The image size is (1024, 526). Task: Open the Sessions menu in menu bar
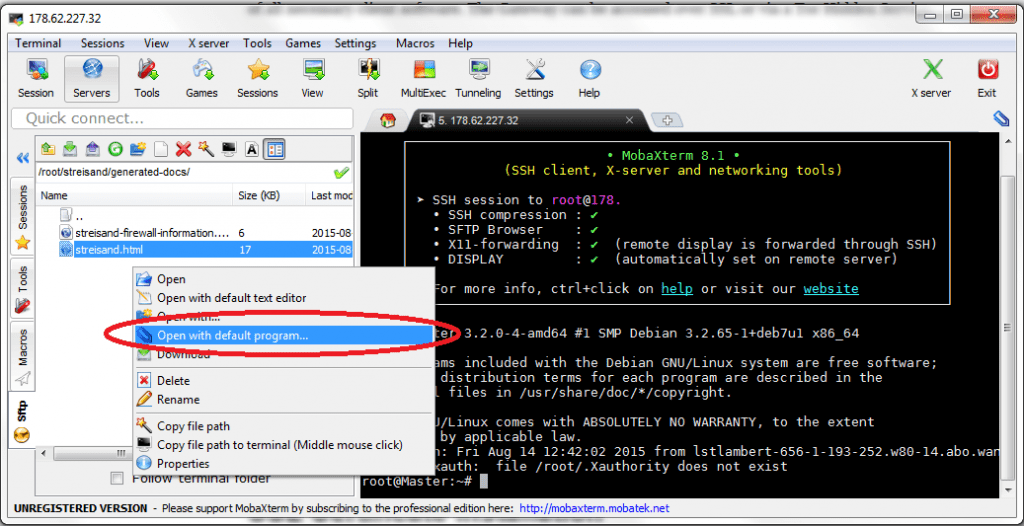click(103, 43)
